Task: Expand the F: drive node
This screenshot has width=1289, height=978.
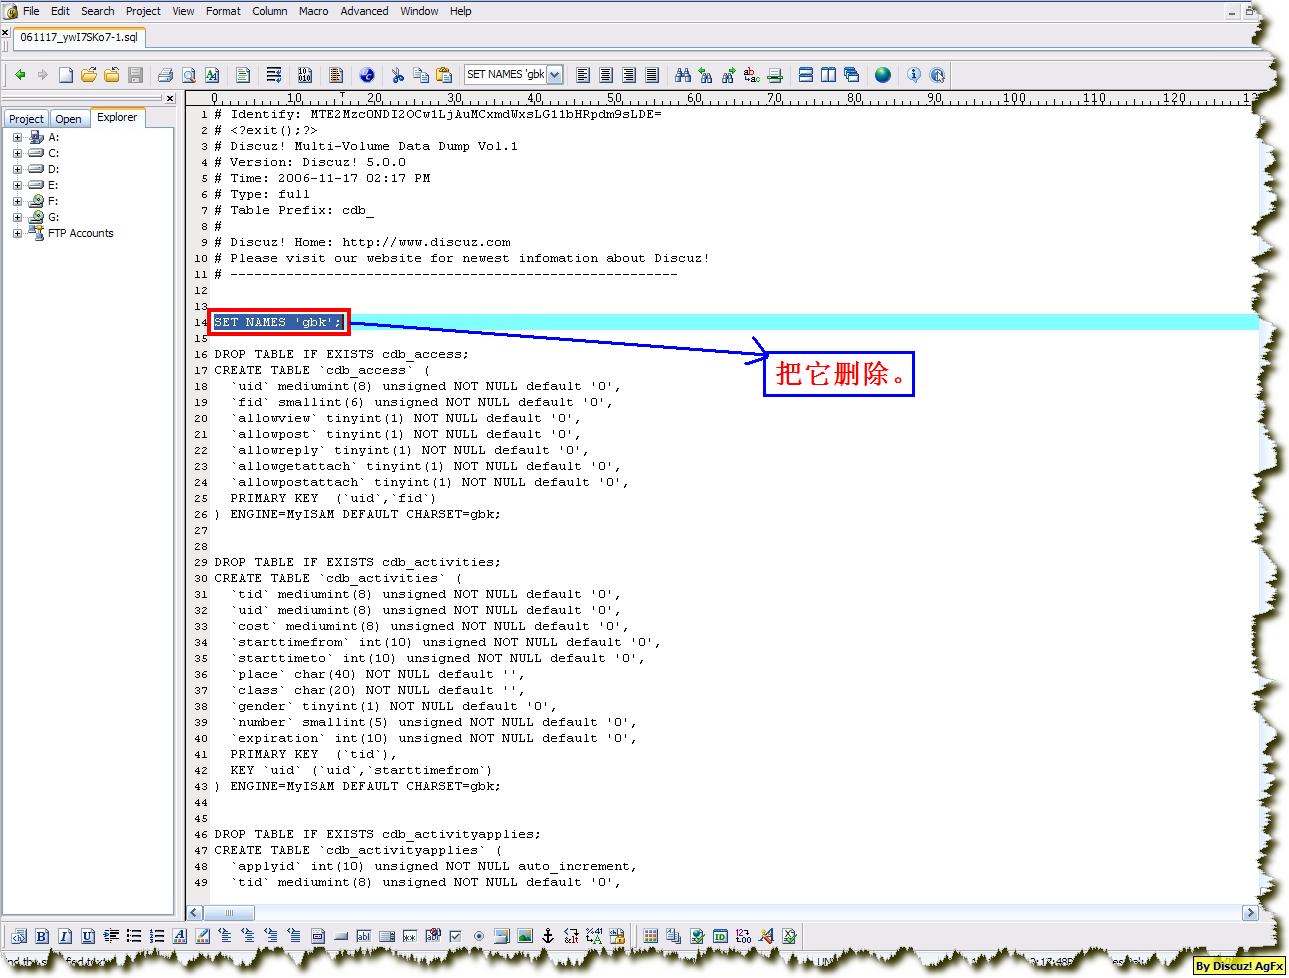Action: tap(17, 201)
